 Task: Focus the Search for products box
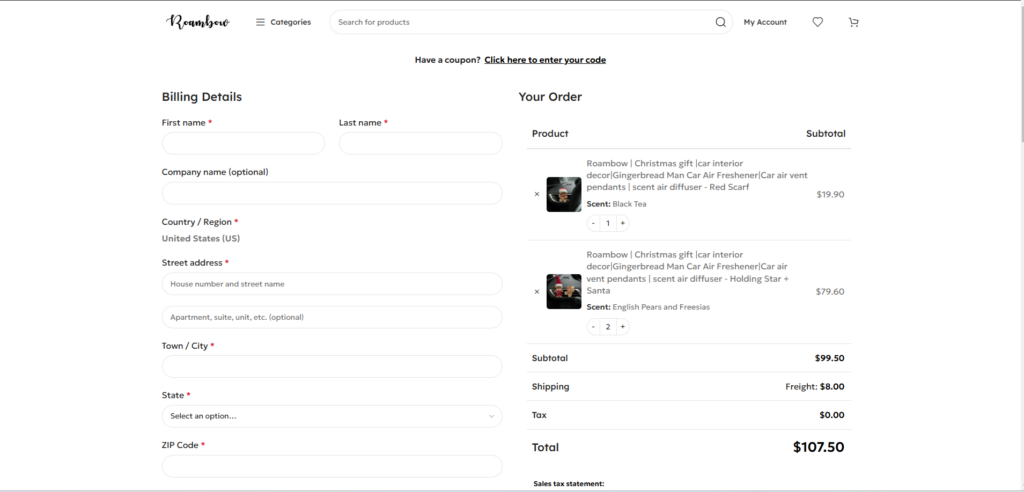pos(522,22)
